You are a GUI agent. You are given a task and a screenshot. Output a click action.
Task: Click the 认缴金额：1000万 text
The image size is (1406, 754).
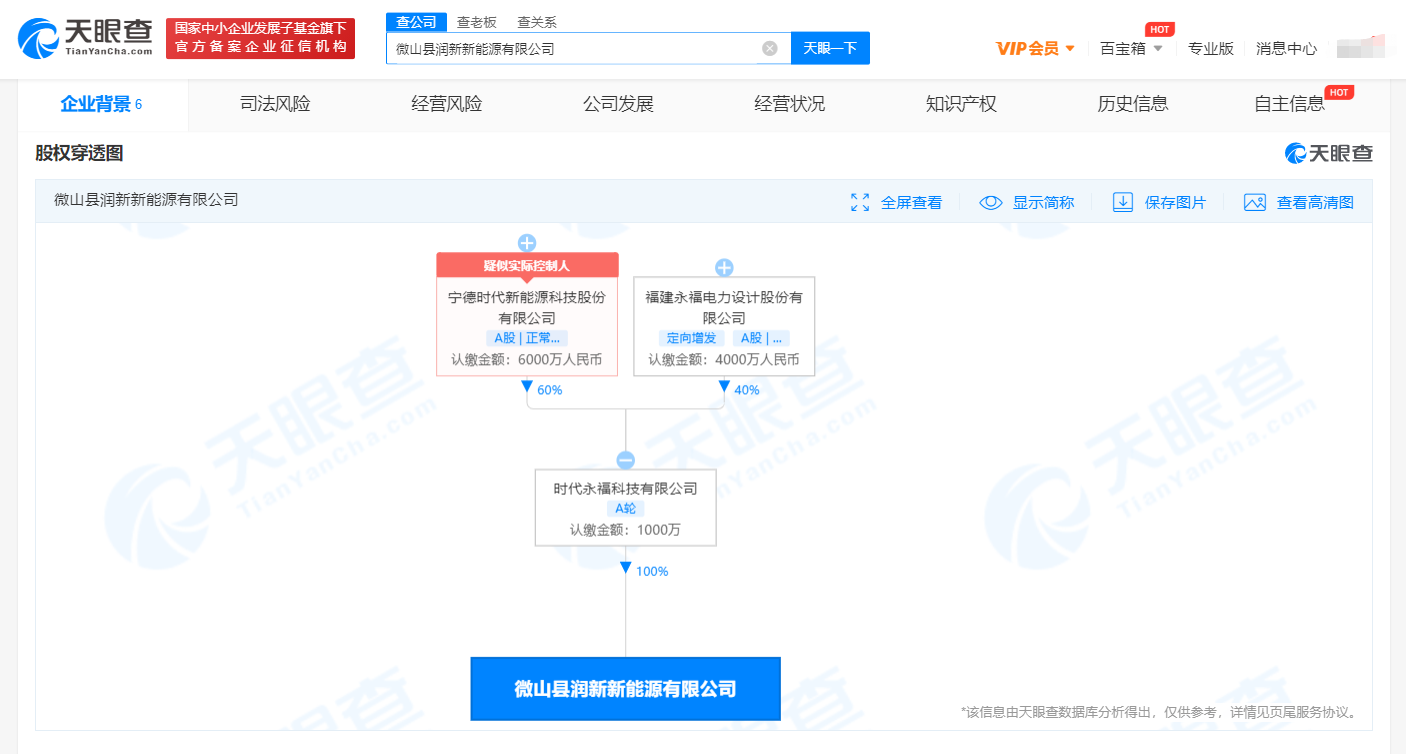coord(625,530)
